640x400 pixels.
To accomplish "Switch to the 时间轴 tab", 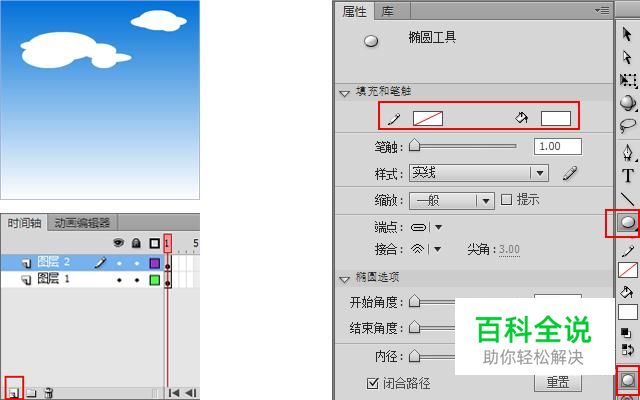I will (x=24, y=223).
